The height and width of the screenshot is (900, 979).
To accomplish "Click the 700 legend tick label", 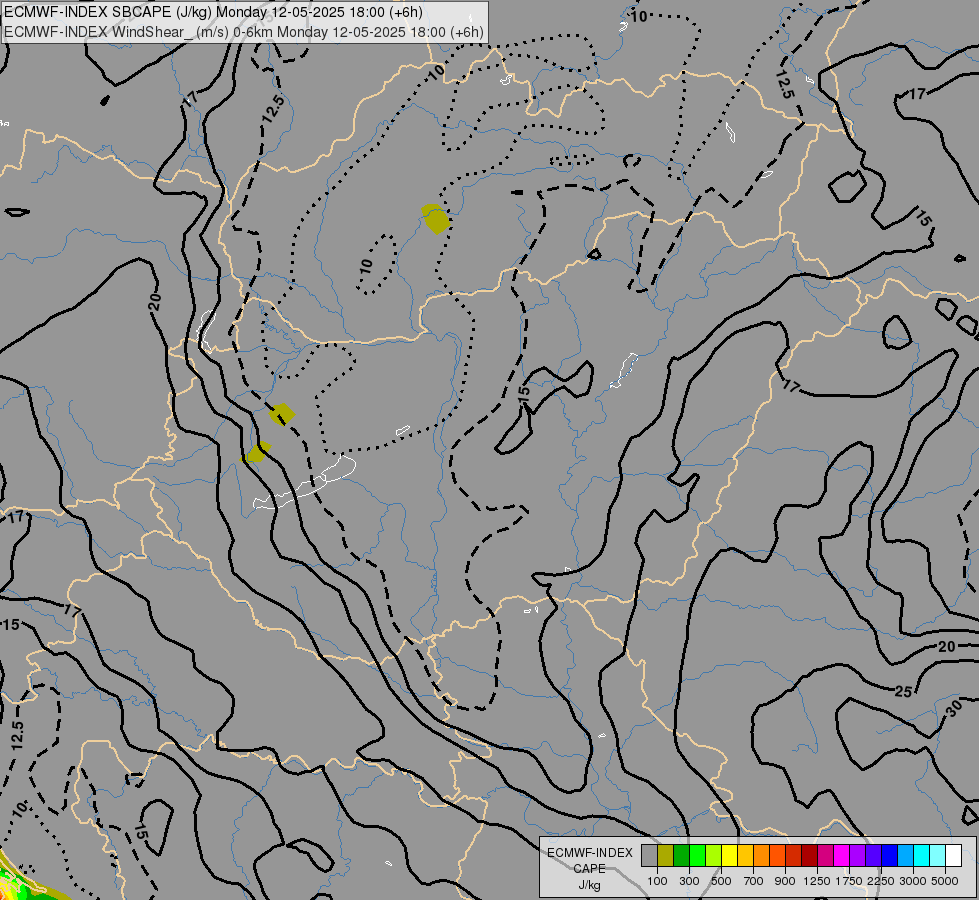I will tap(754, 881).
